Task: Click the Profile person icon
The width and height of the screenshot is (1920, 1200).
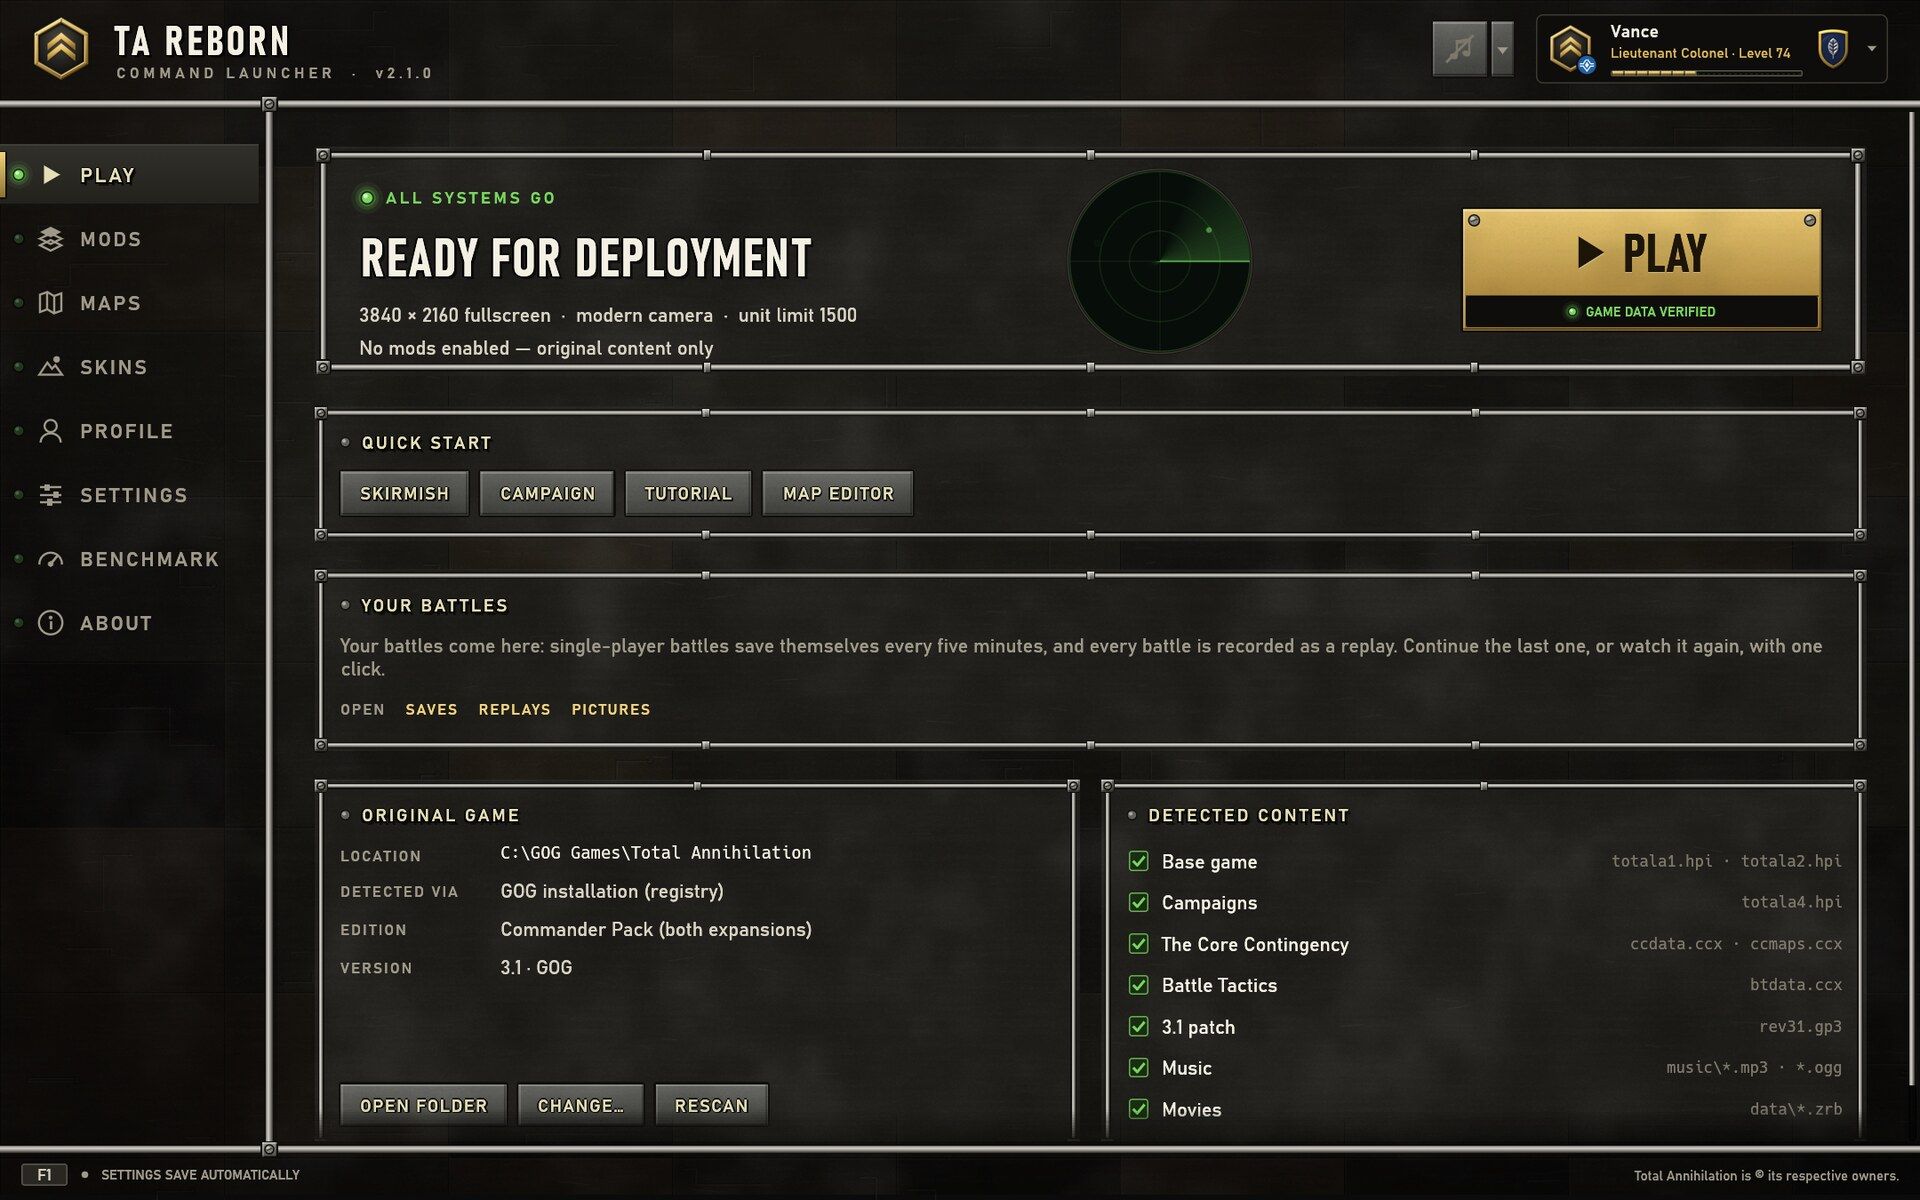Action: (51, 431)
